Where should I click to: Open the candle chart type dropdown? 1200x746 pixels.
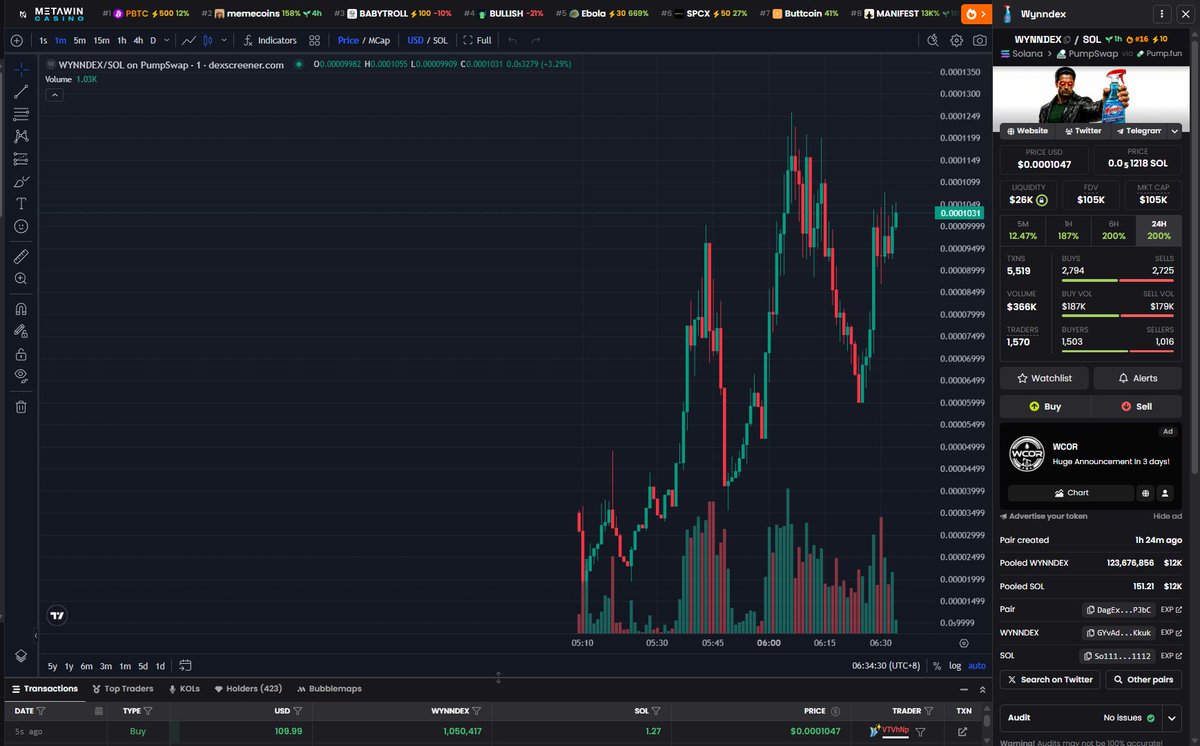[x=223, y=40]
